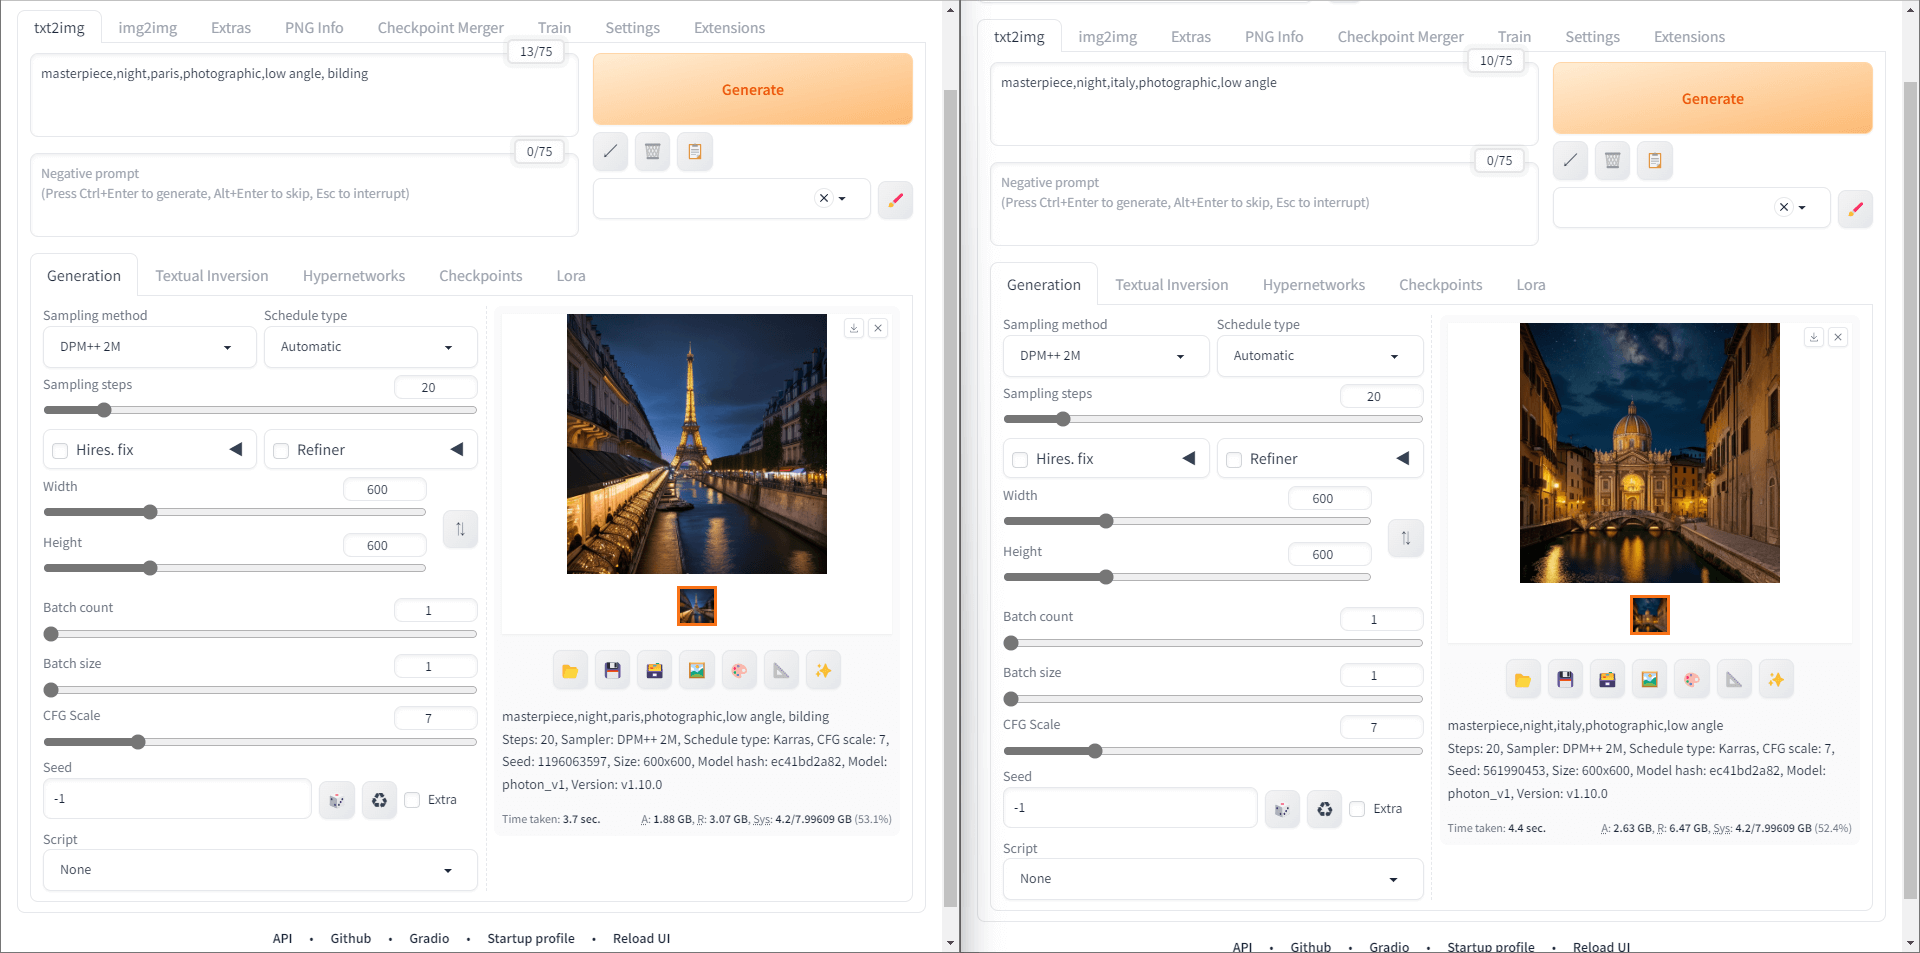The height and width of the screenshot is (953, 1920).
Task: Open output folder icon in left window
Action: [x=570, y=671]
